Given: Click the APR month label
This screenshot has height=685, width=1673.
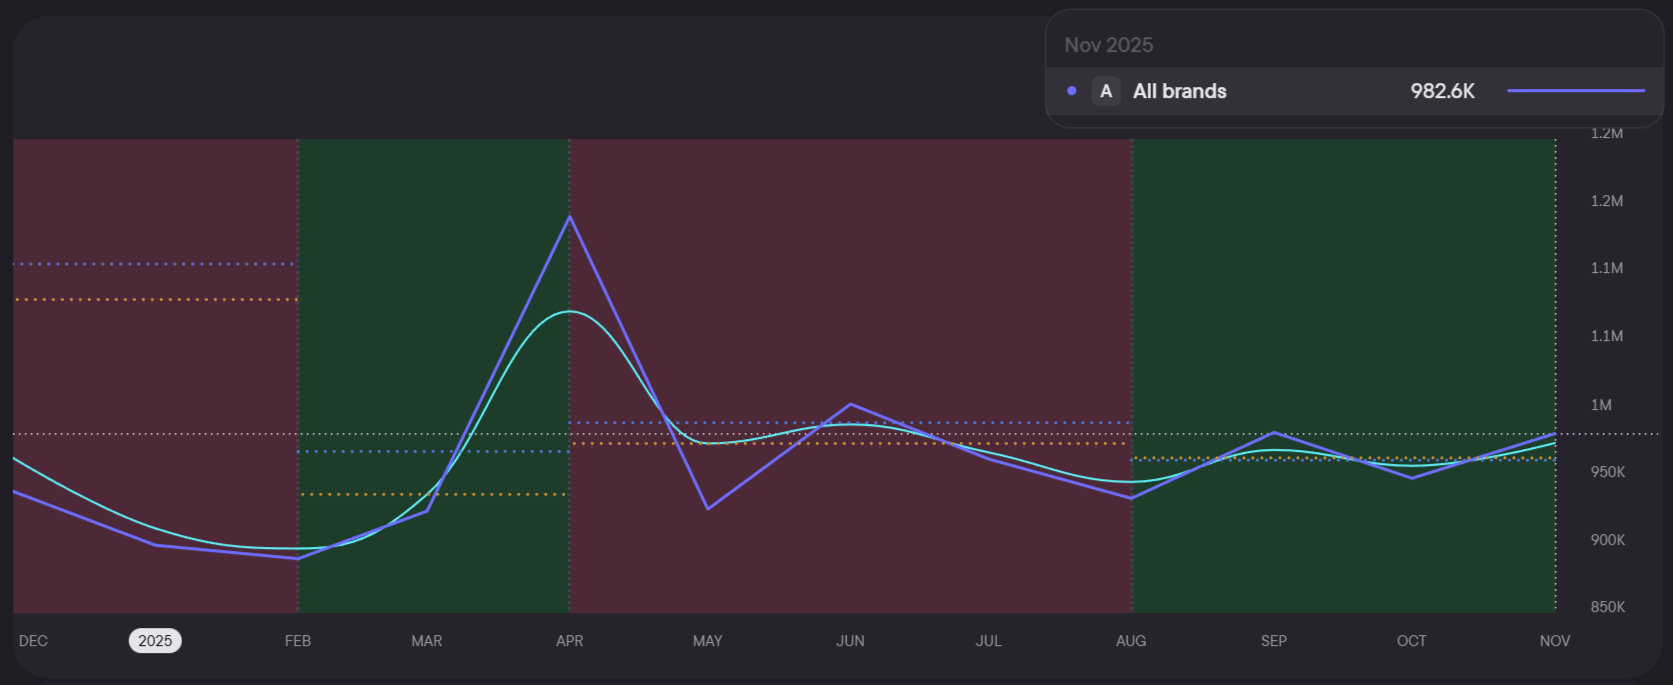Looking at the screenshot, I should pos(570,641).
